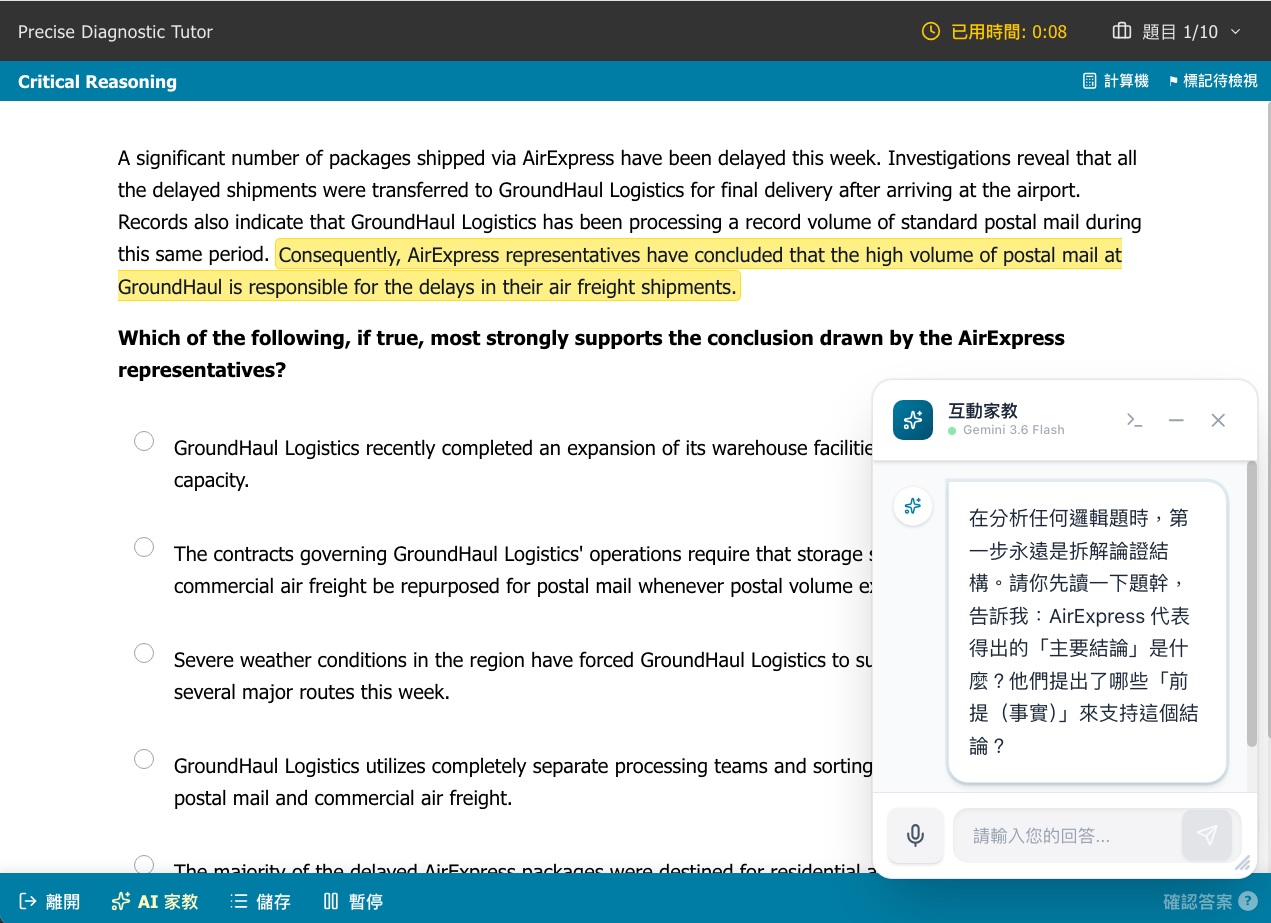Screen dimensions: 1271x923
Task: Minimize the 互動家教 tutor panel
Action: (x=1176, y=420)
